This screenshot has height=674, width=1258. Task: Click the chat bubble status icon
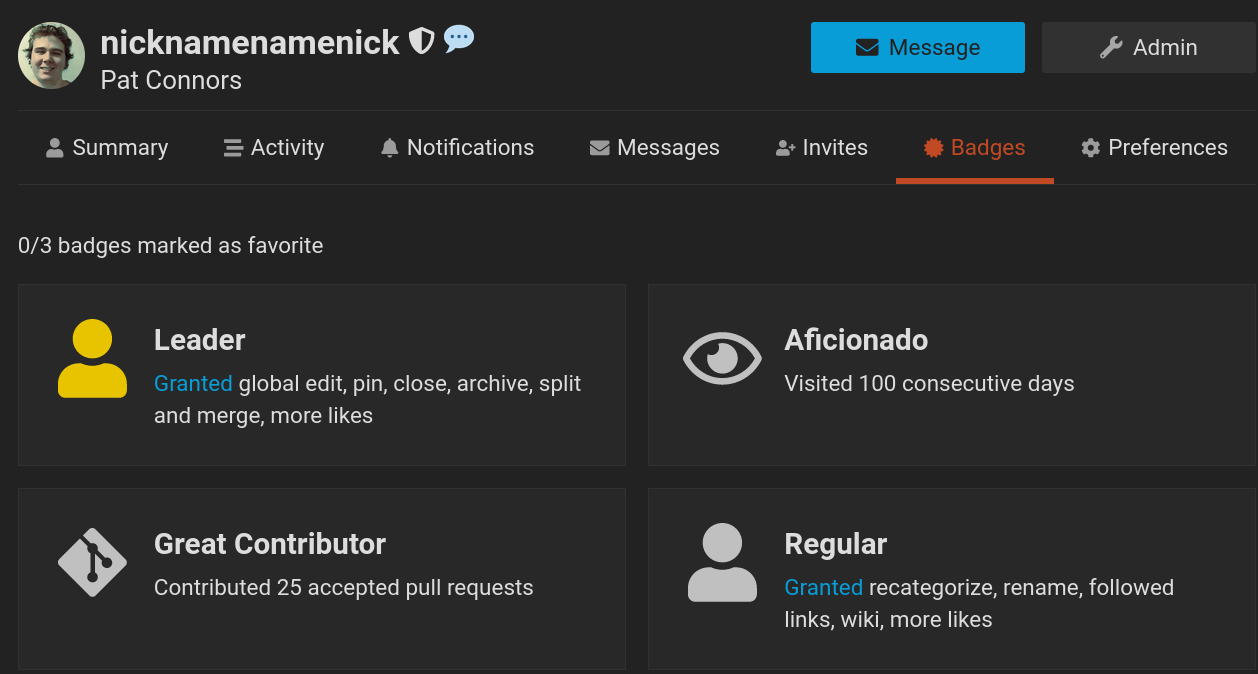click(459, 40)
